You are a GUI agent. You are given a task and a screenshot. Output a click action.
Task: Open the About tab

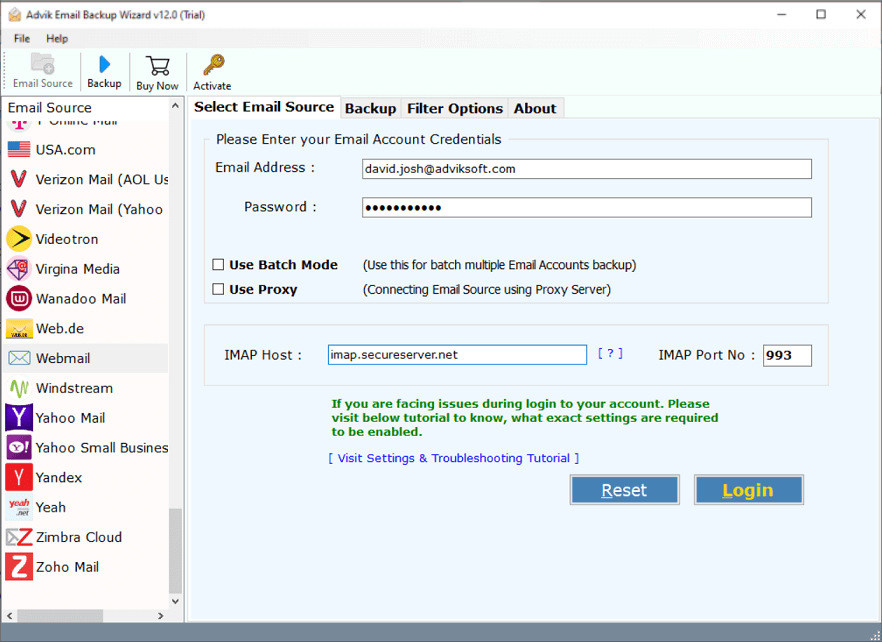(x=535, y=107)
